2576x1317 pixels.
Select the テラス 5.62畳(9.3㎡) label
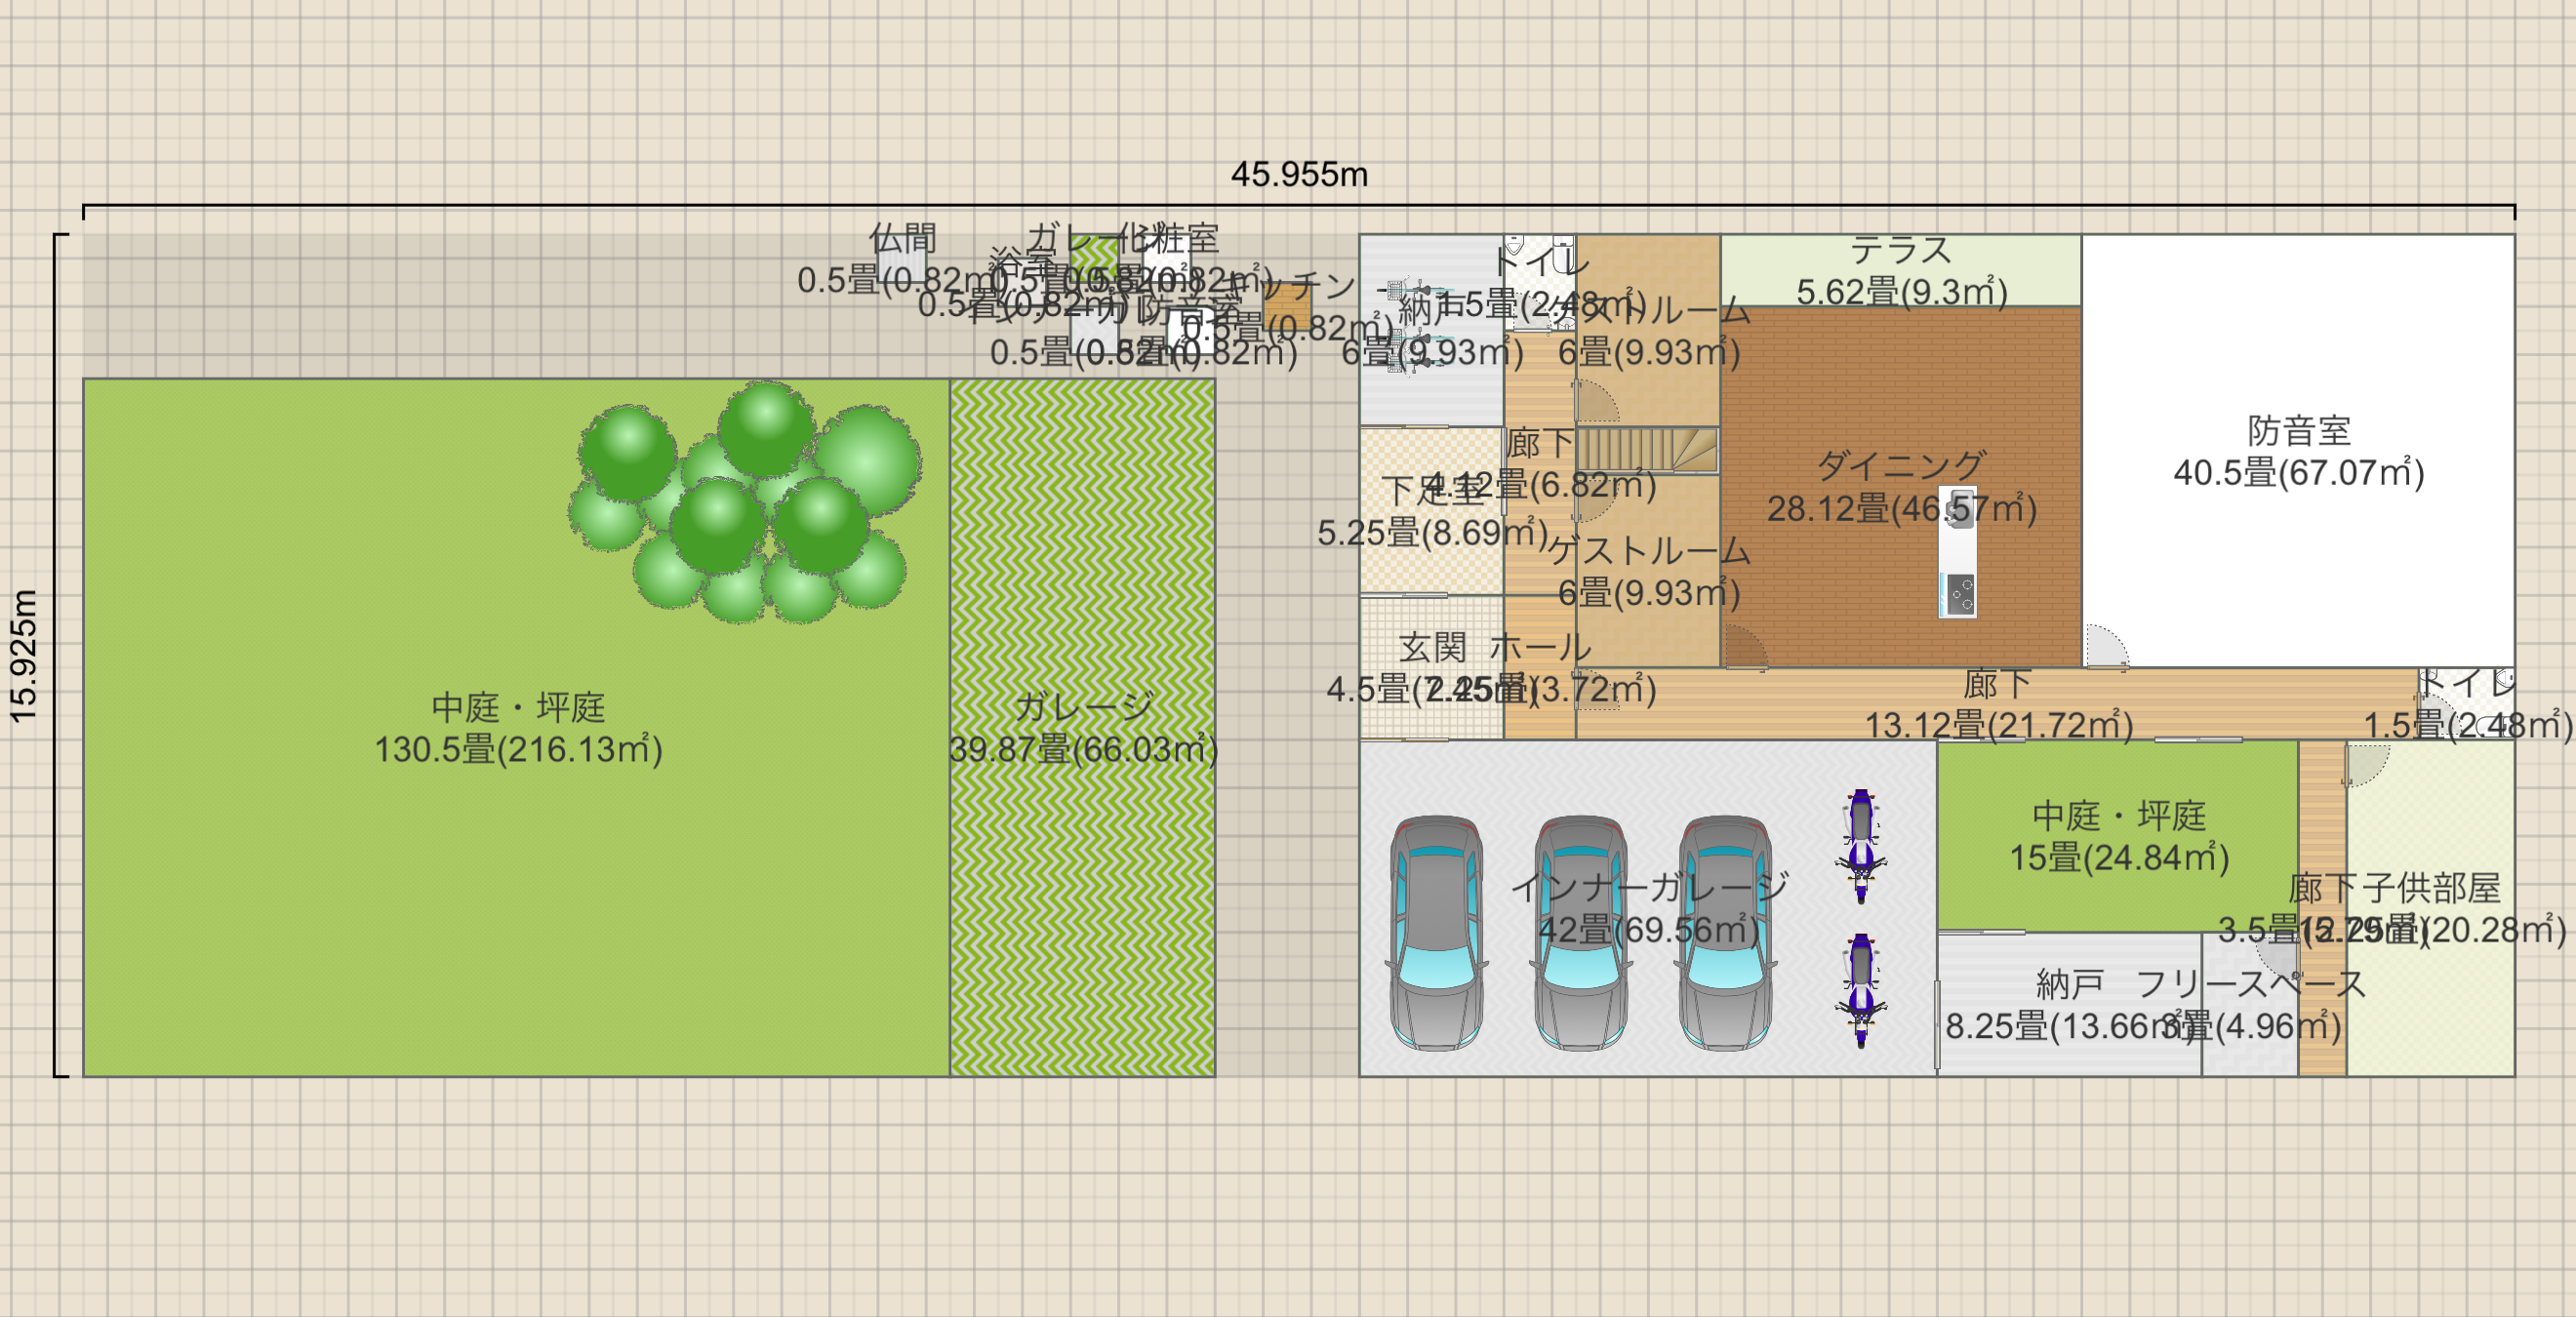click(x=1901, y=270)
